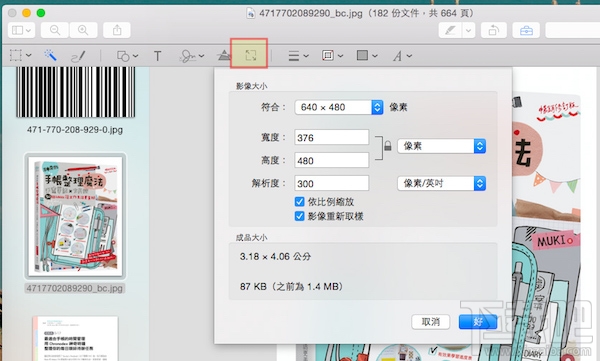Screen dimensions: 600x361
Task: Click the zoom in magnifier icon
Action: pyautogui.click(x=83, y=30)
